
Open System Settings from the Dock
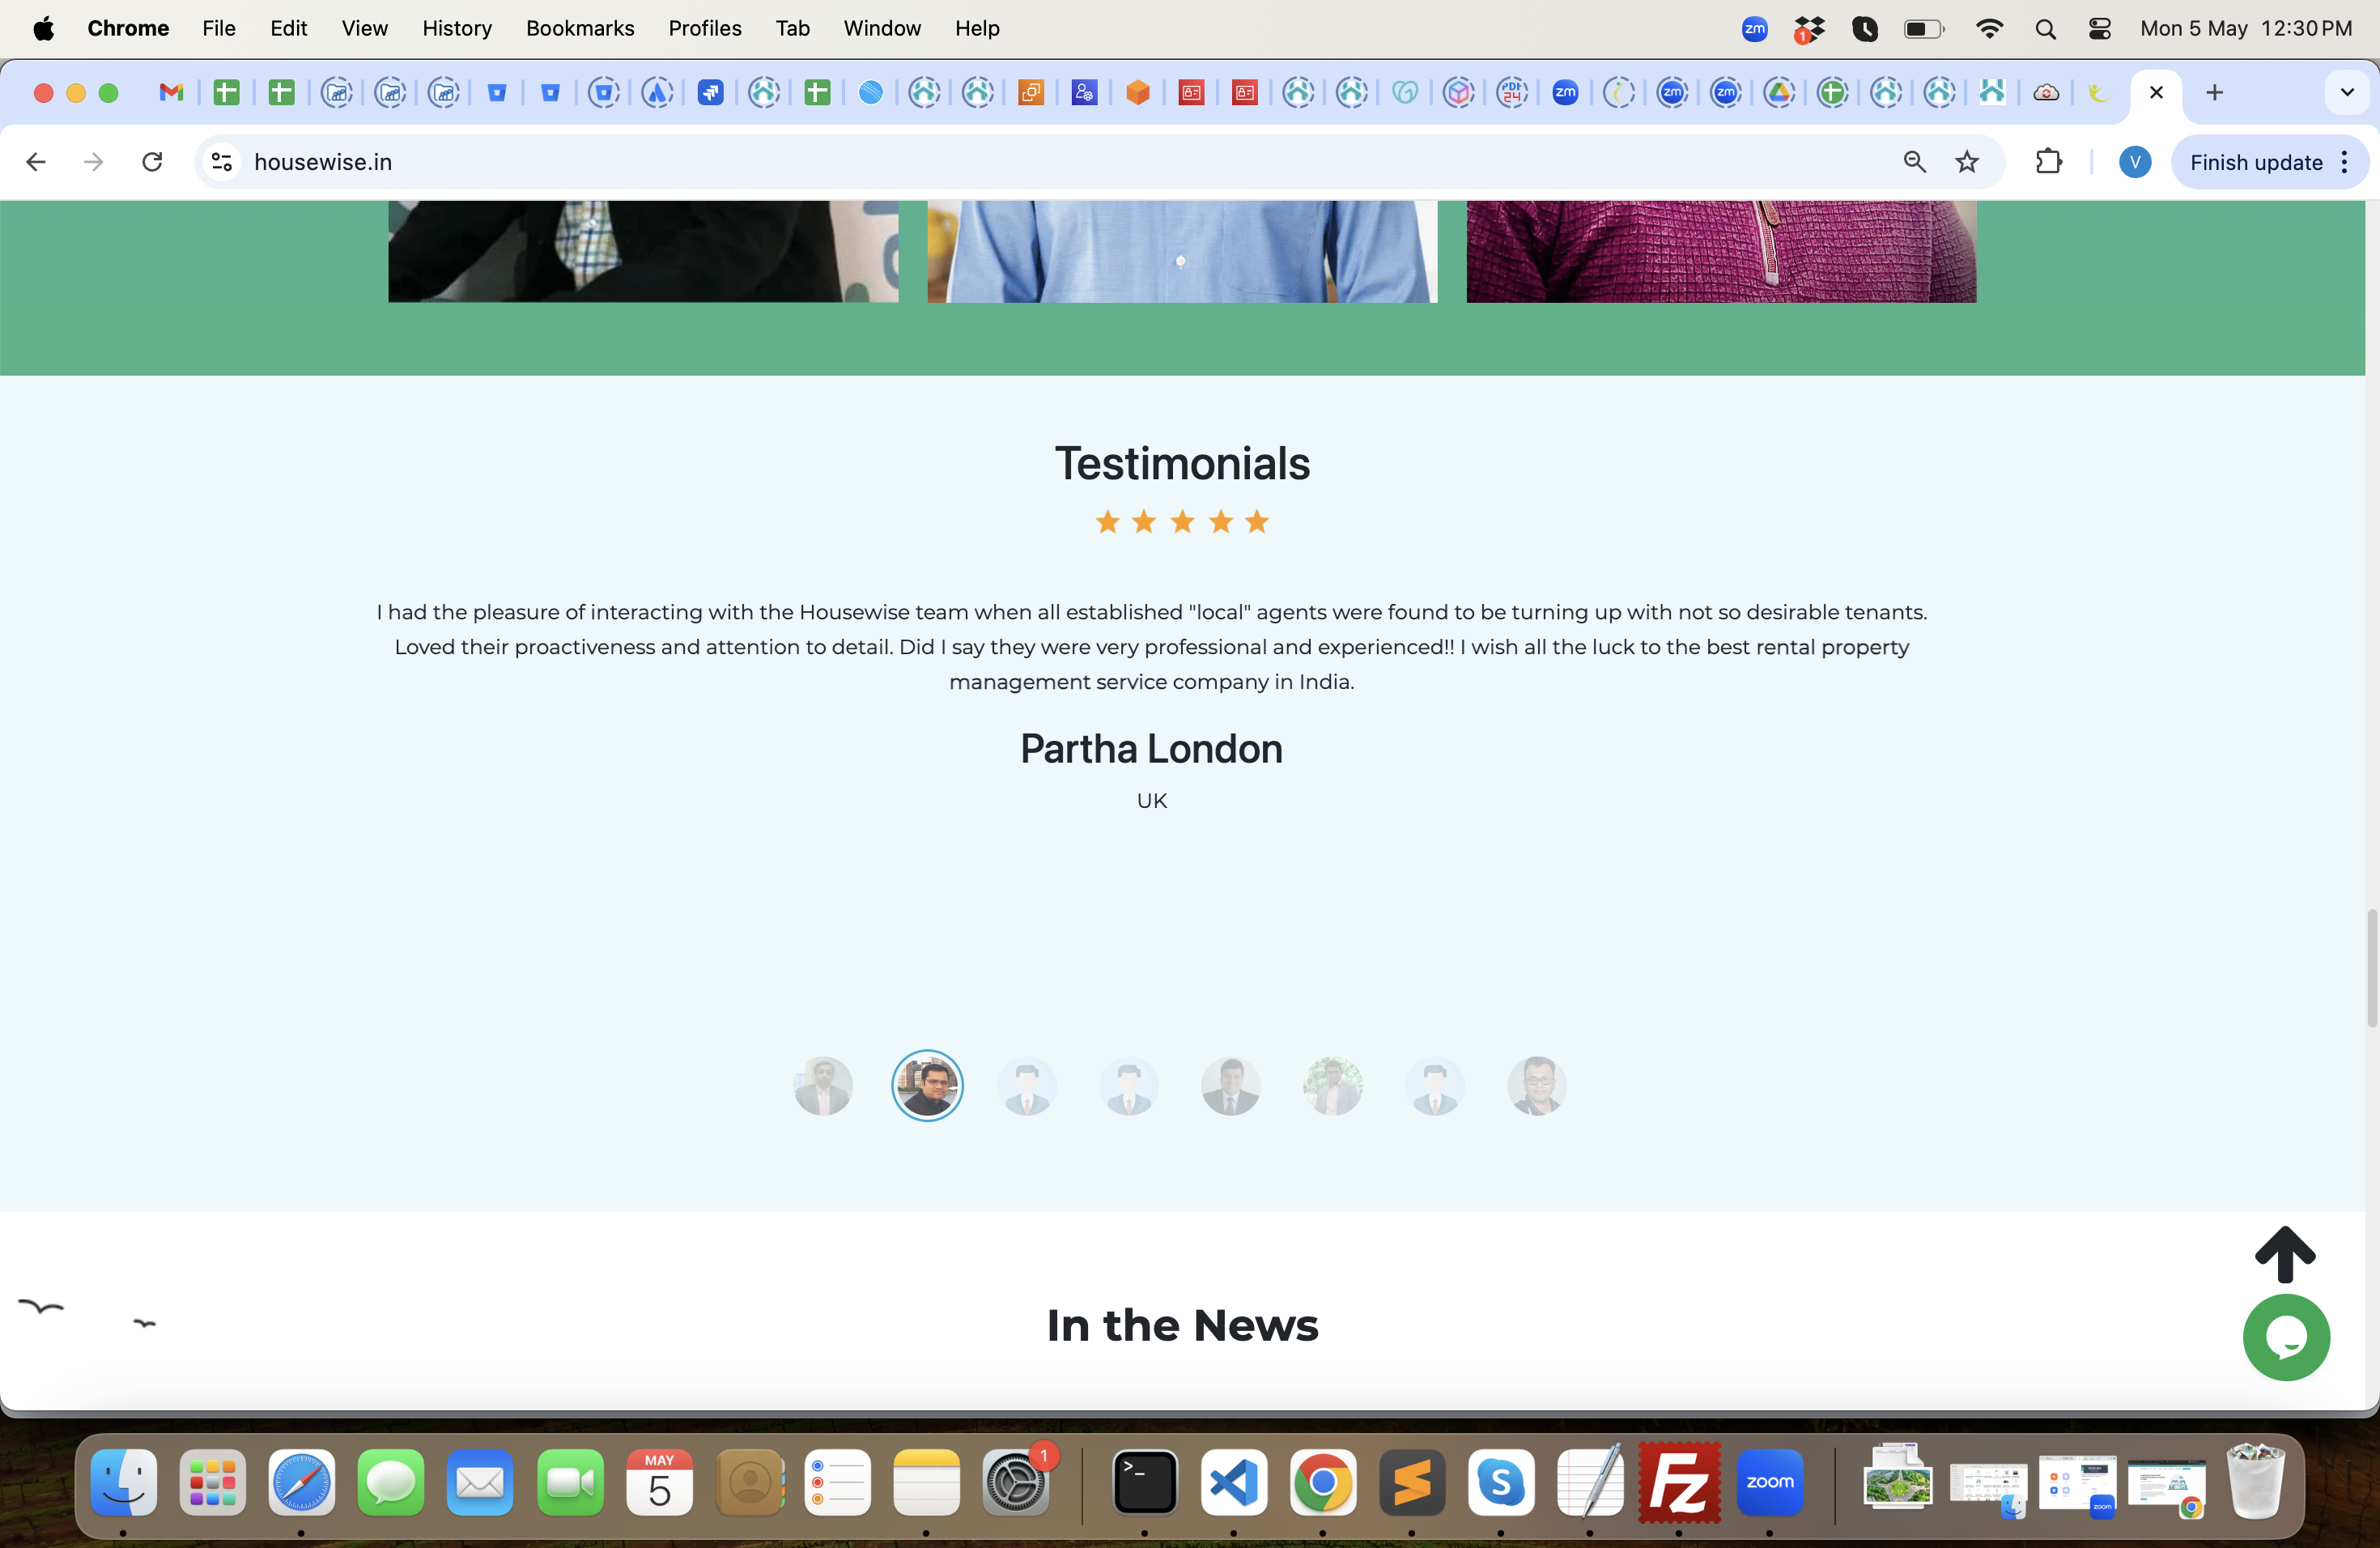pyautogui.click(x=1015, y=1482)
